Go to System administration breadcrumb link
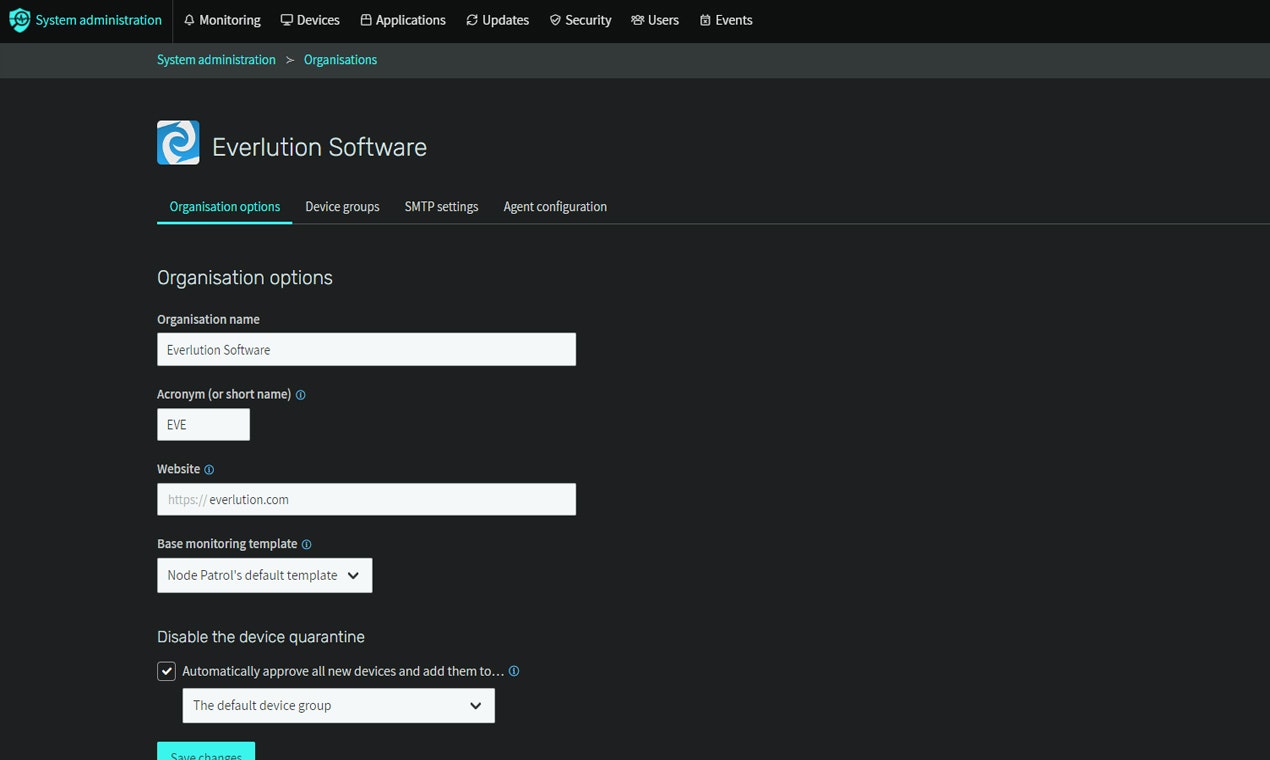 [x=216, y=60]
